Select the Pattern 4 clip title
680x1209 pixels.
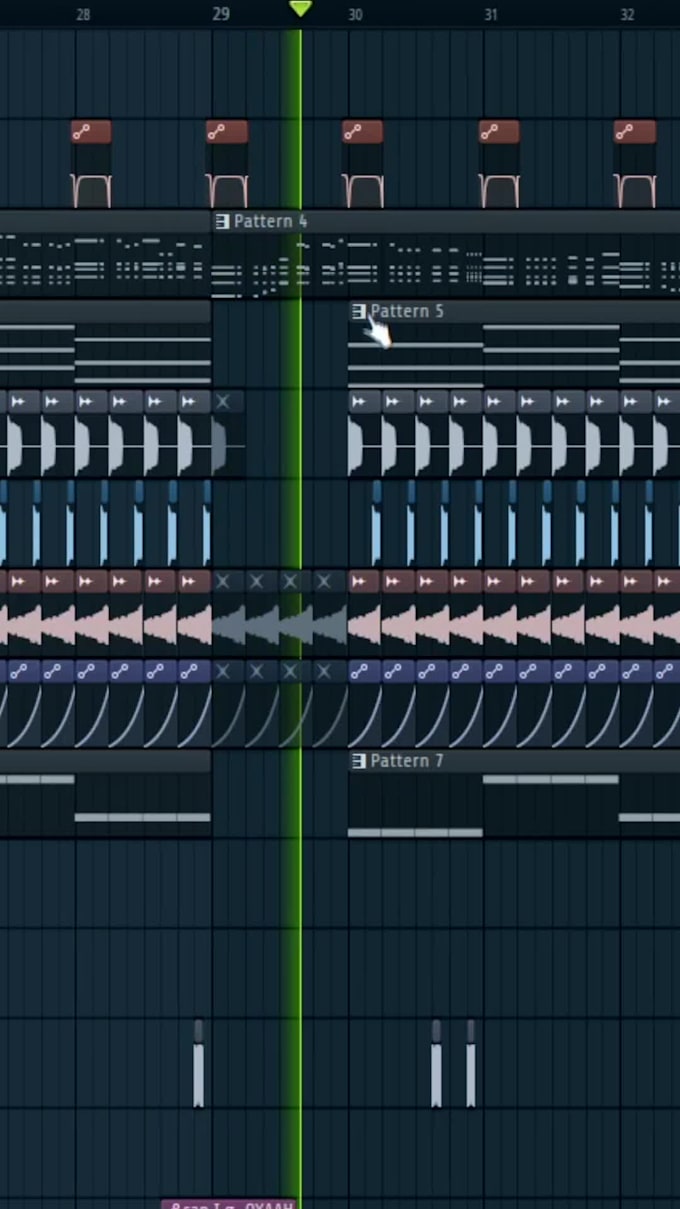point(270,221)
